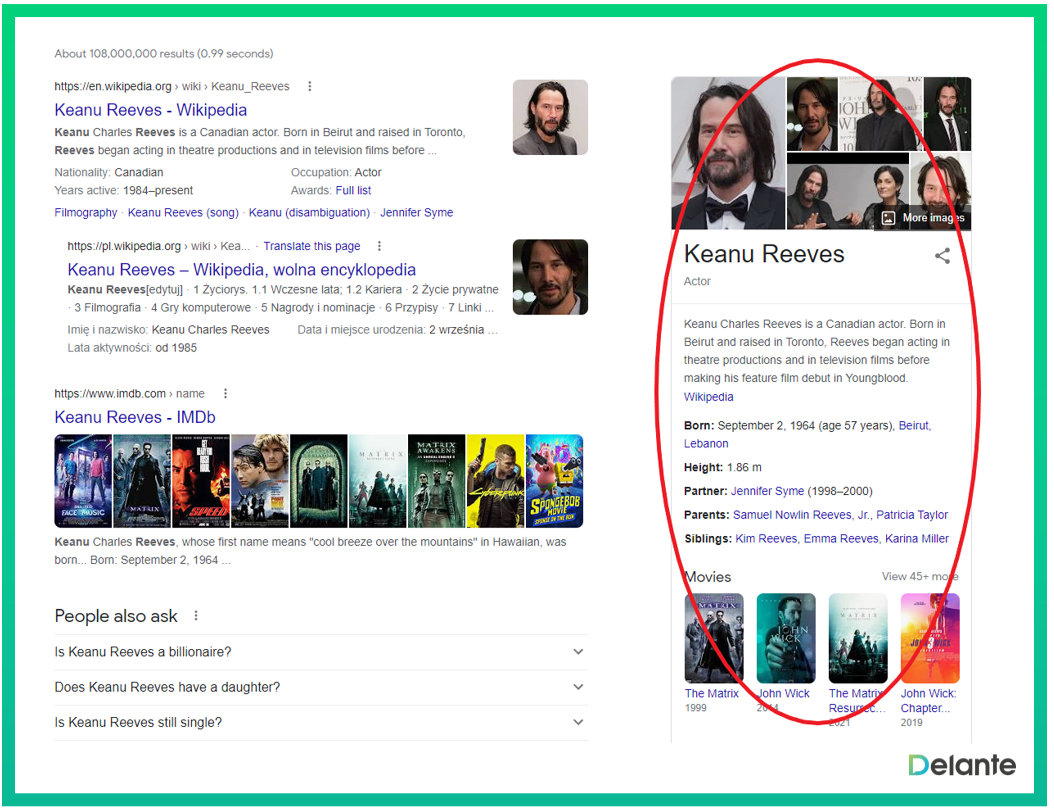Click the More images icon in the knowledge panel
1054x811 pixels.
[888, 218]
